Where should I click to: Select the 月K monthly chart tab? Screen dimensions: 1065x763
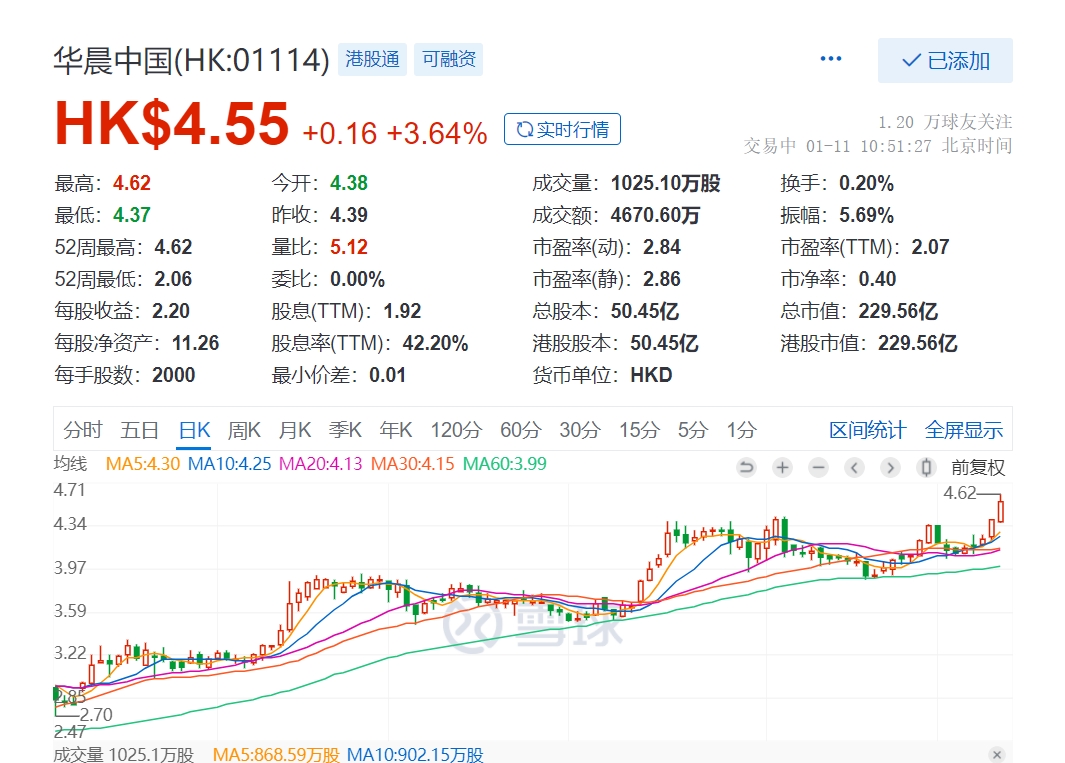click(x=295, y=430)
